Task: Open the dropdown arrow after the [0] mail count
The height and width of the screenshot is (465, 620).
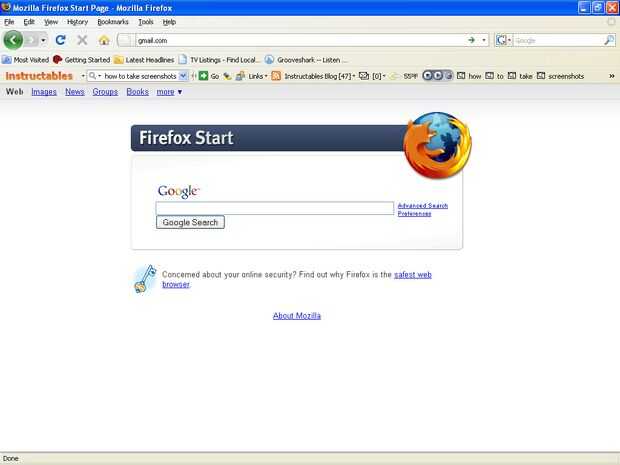Action: pyautogui.click(x=384, y=76)
